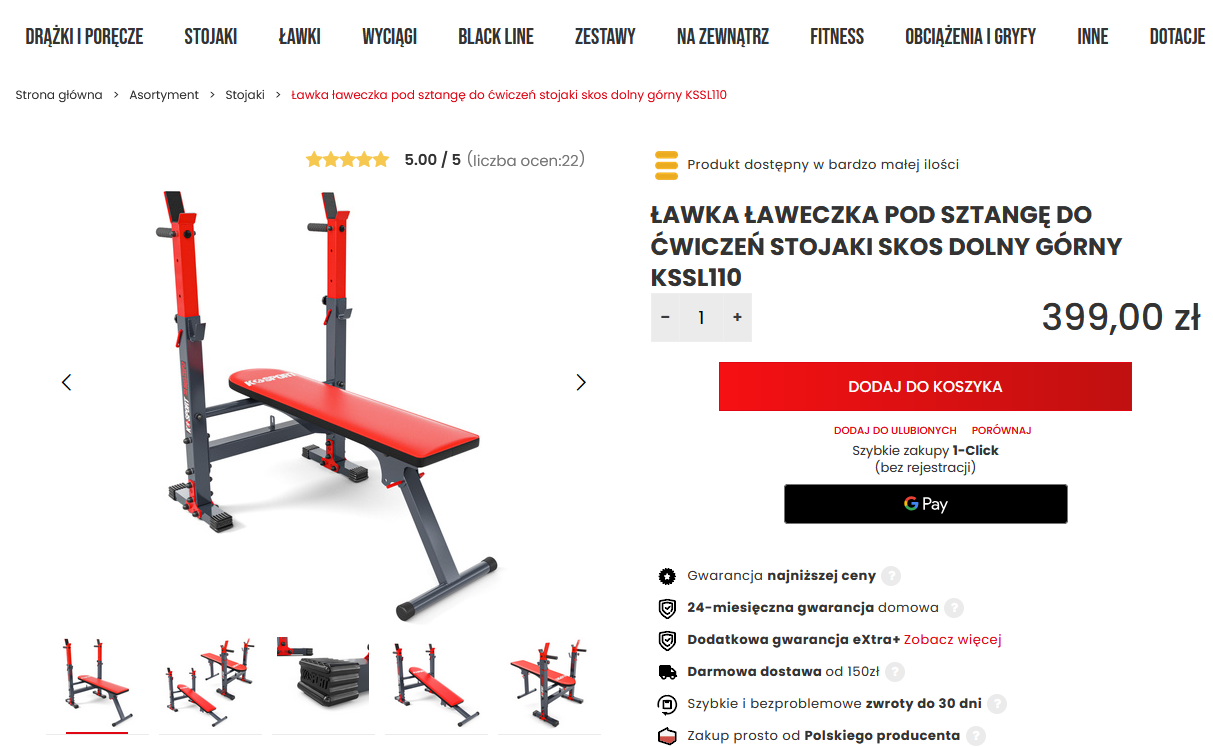Increase quantity with the plus button

[x=737, y=317]
